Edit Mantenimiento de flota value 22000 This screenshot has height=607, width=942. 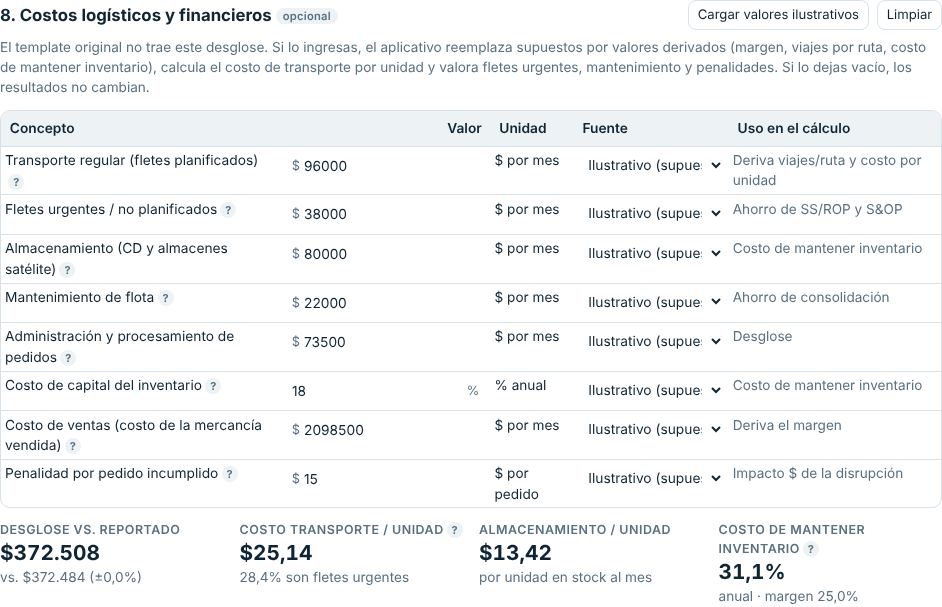tap(384, 302)
